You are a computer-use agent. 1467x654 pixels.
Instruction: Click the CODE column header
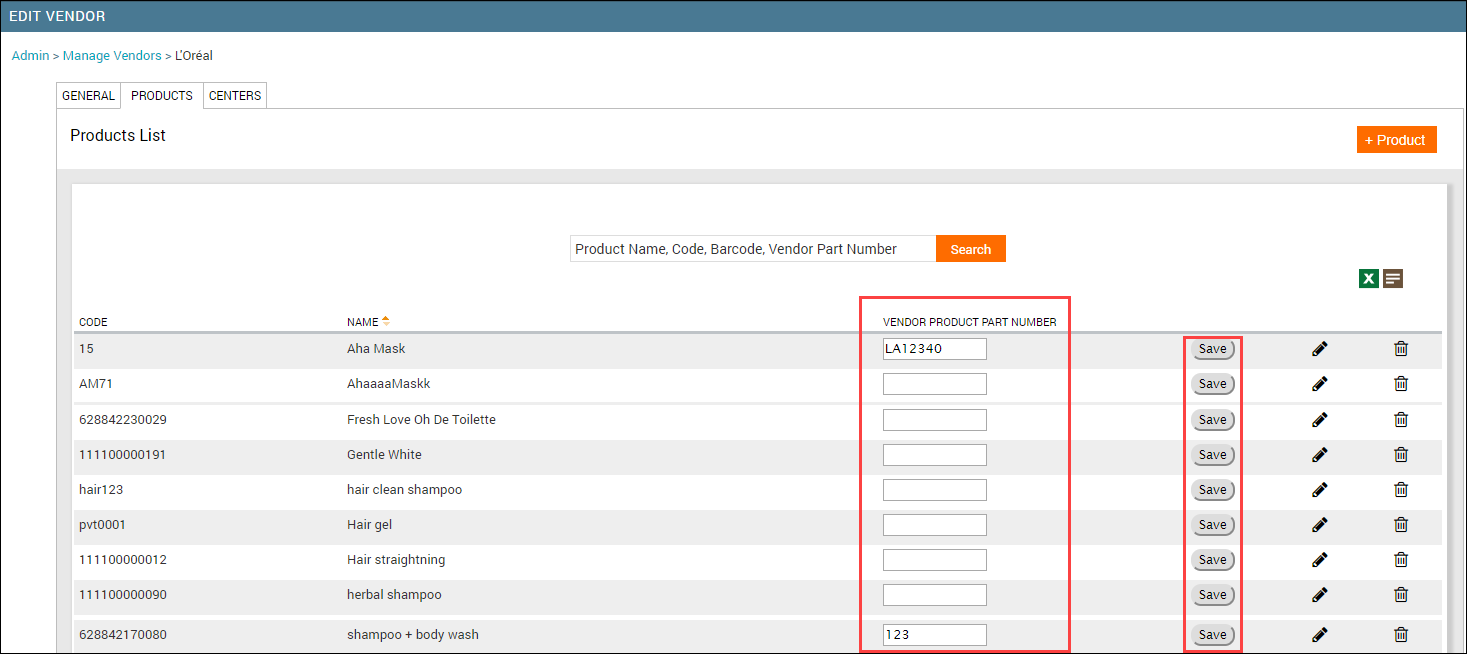[93, 322]
